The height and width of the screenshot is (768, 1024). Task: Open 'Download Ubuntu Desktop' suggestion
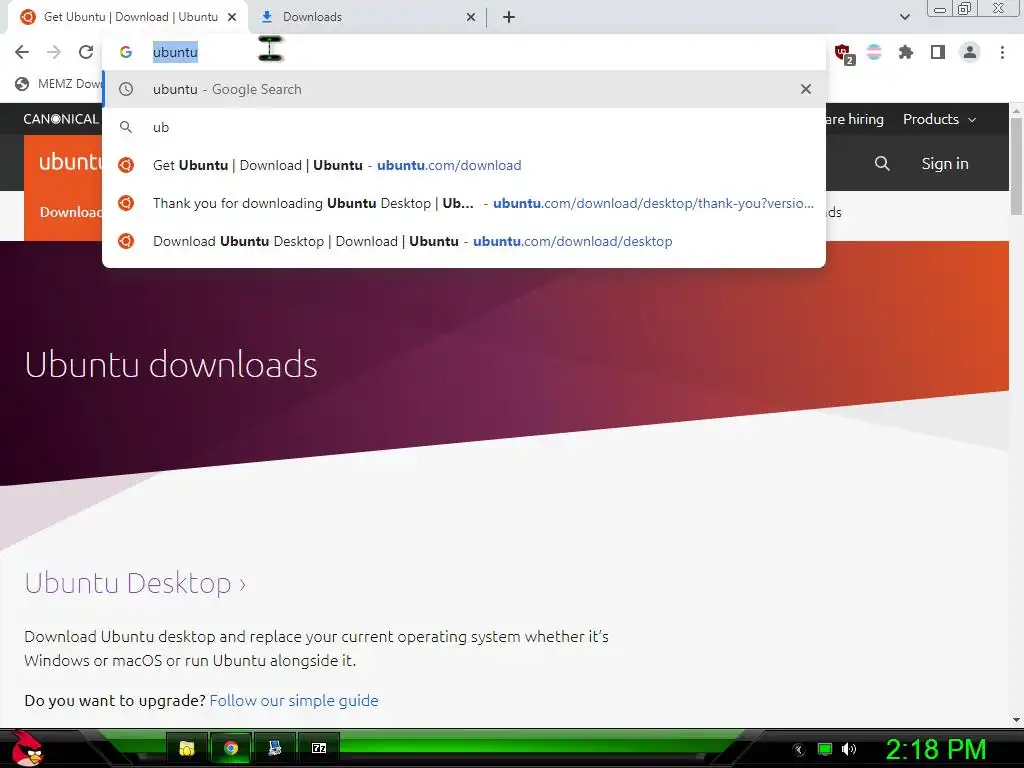[464, 241]
